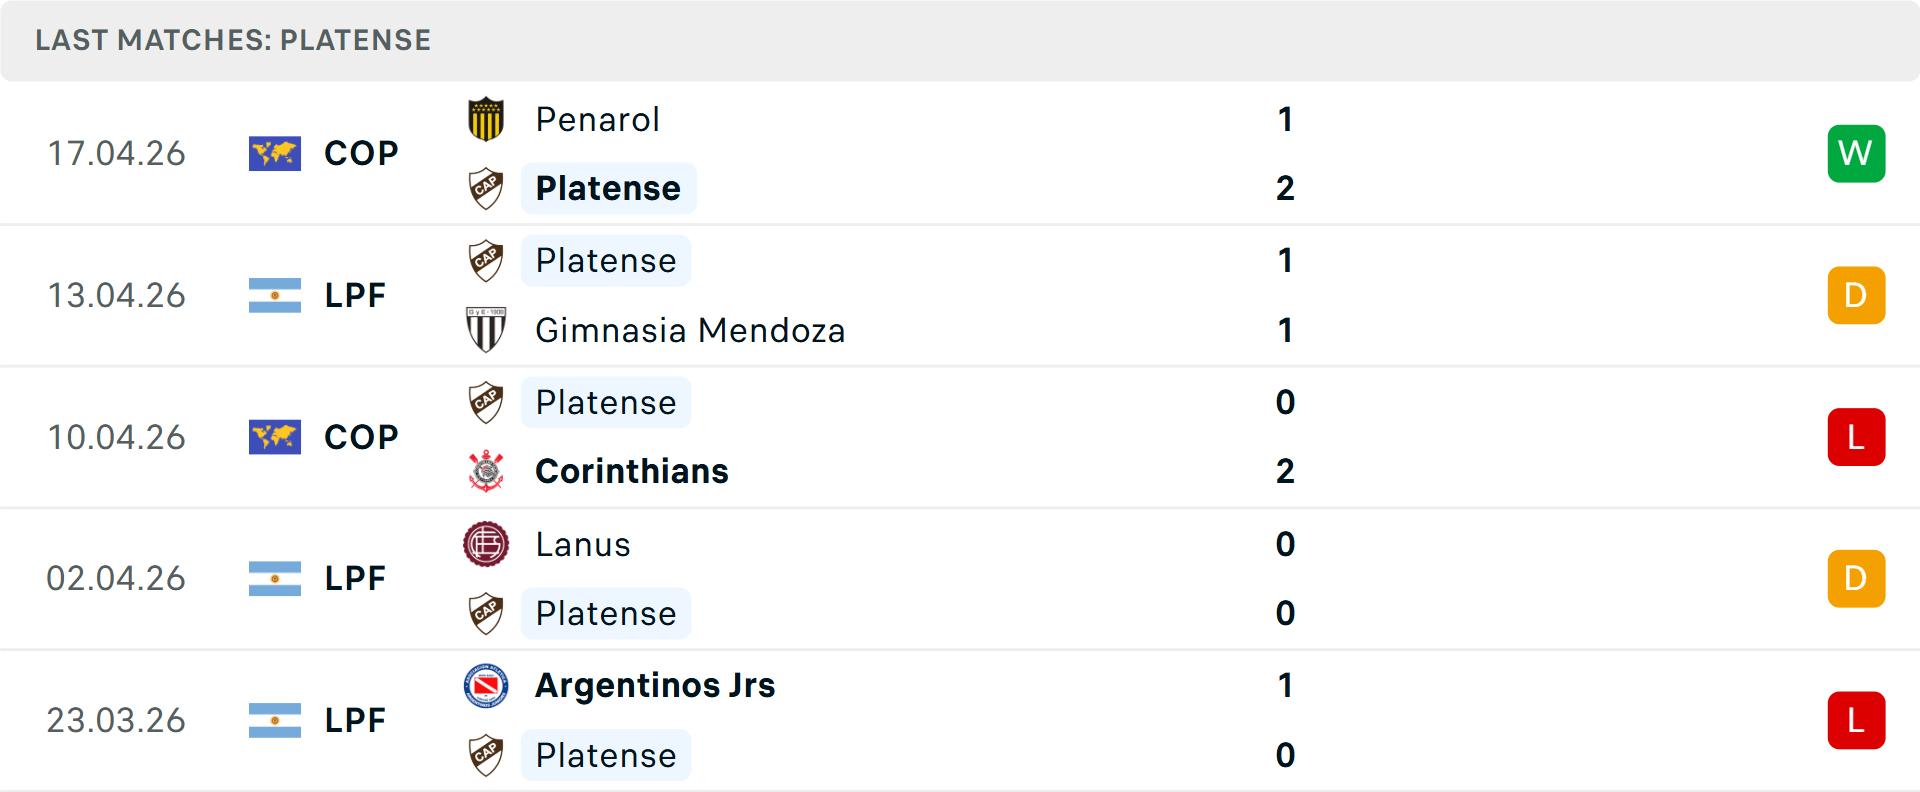Click the Penarol club crest icon
Image resolution: width=1920 pixels, height=792 pixels.
pos(486,119)
